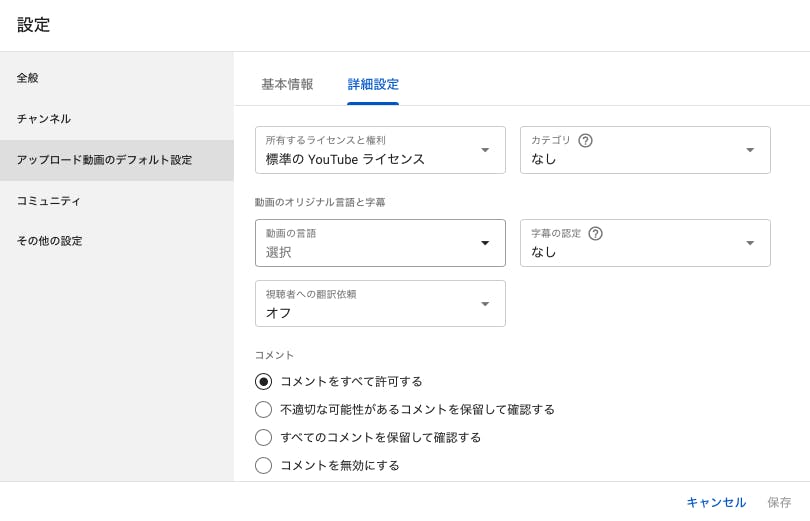Select the 詳細設定 tab
Viewport: 810px width, 521px height.
coord(373,85)
